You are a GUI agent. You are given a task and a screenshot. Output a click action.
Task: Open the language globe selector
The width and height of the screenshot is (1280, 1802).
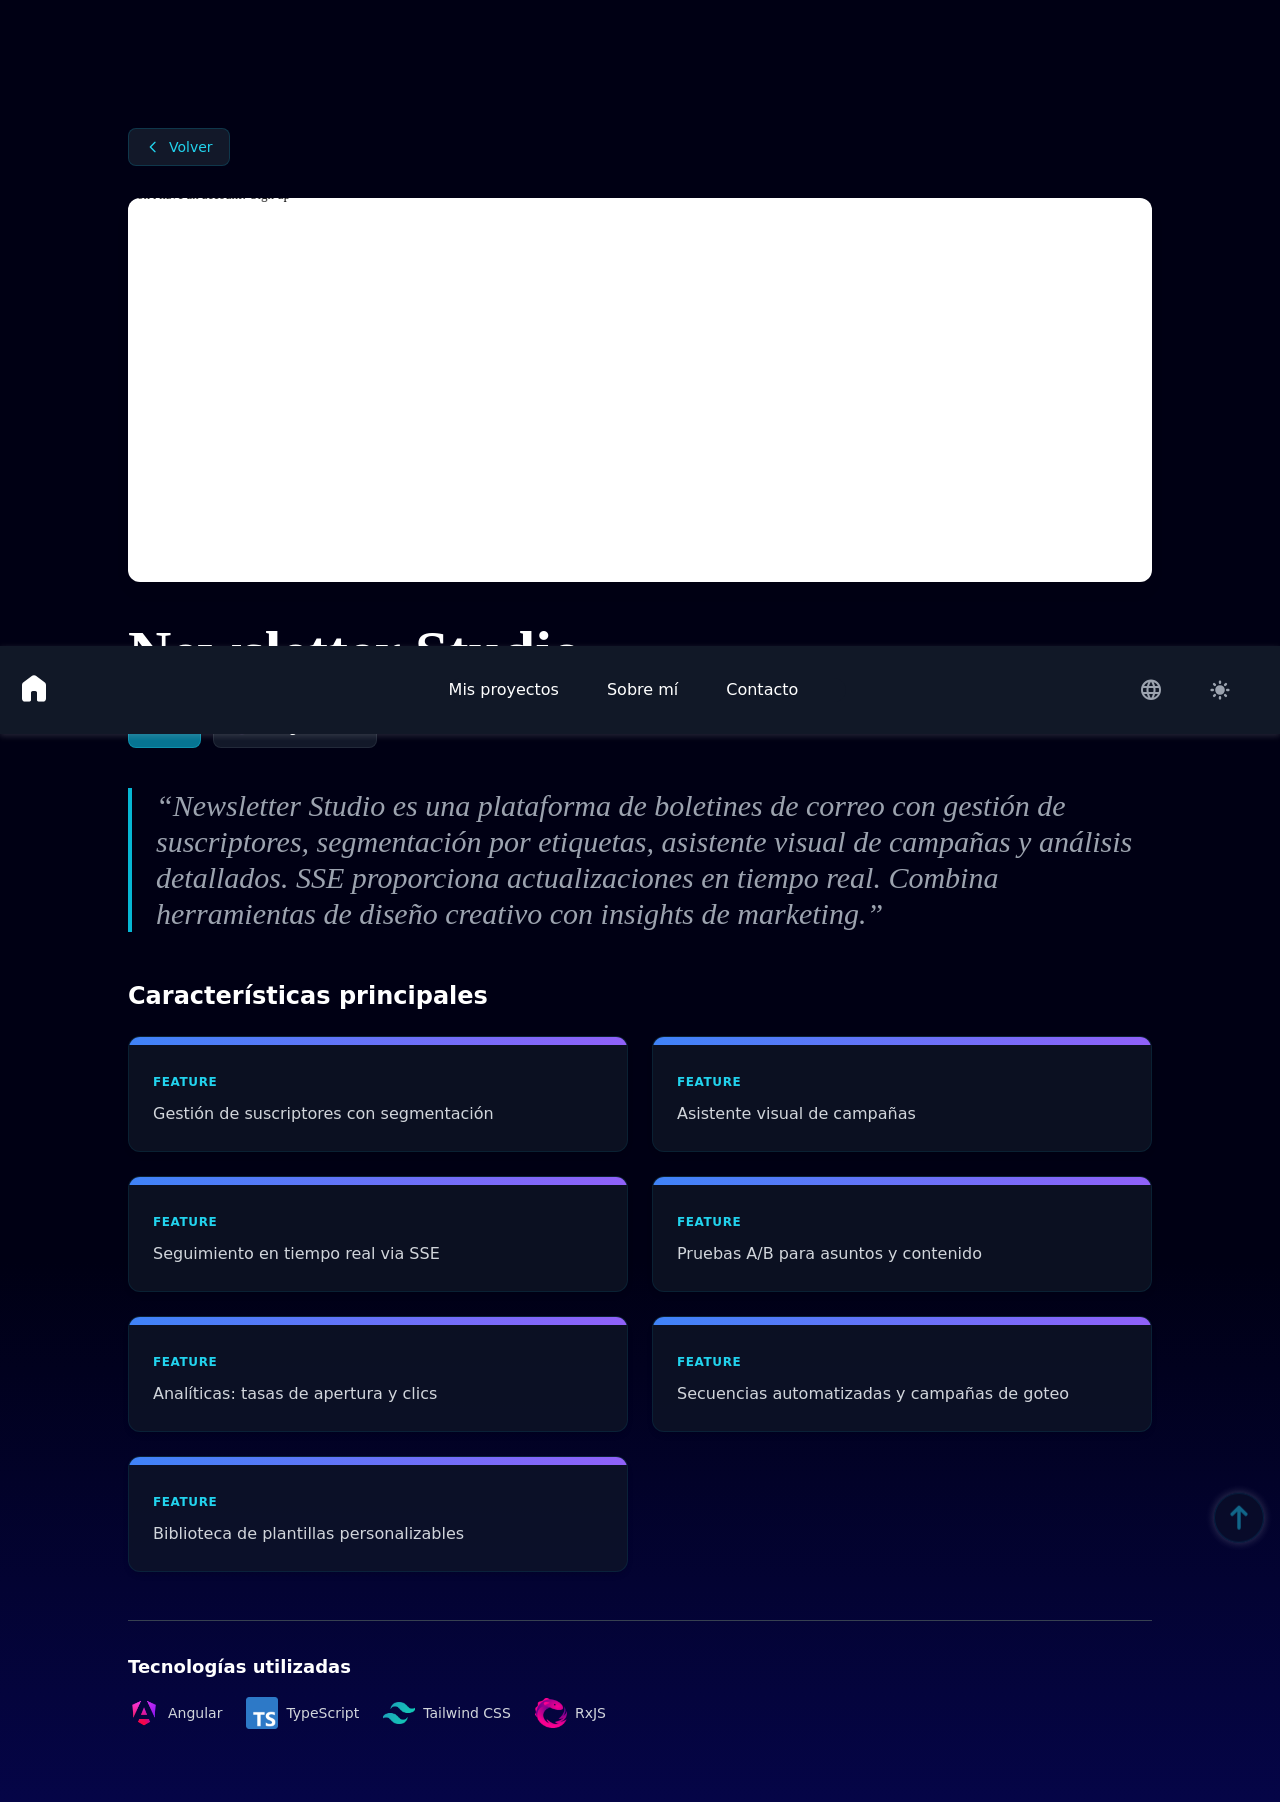(1151, 690)
